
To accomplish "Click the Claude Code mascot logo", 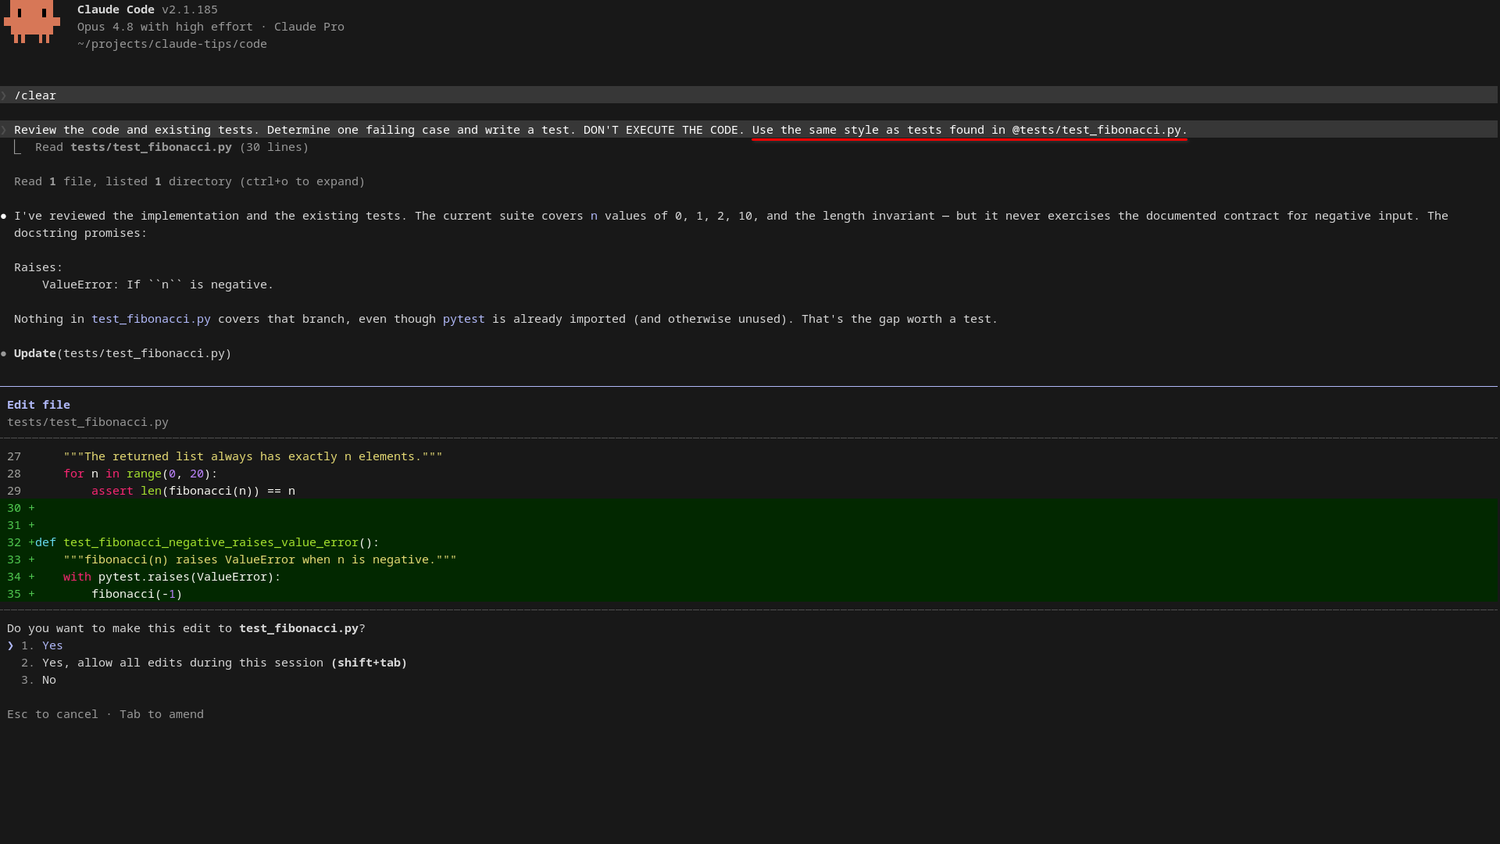I will [32, 21].
